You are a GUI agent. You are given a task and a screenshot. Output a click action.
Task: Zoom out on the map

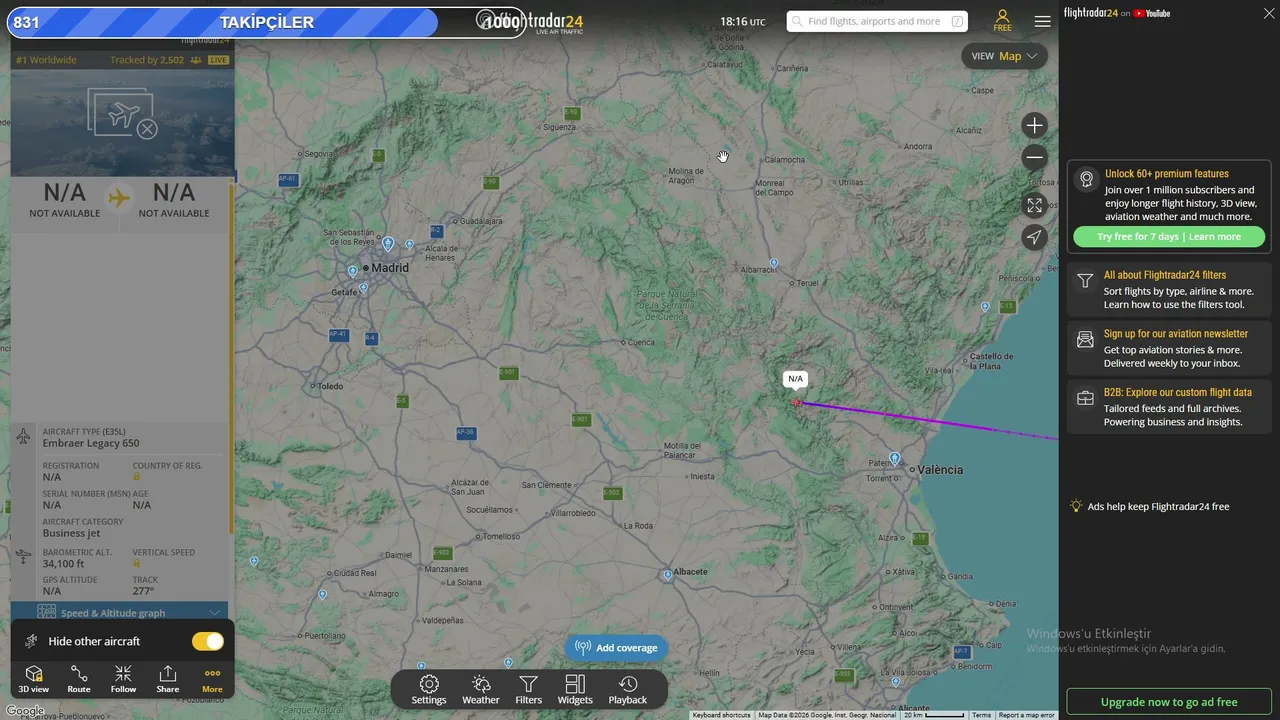pyautogui.click(x=1035, y=157)
